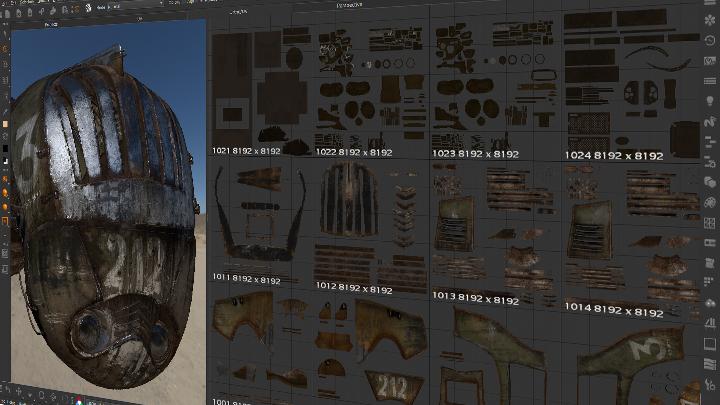The height and width of the screenshot is (405, 720).
Task: Select the beige foreground color swatch
Action: pos(5,124)
